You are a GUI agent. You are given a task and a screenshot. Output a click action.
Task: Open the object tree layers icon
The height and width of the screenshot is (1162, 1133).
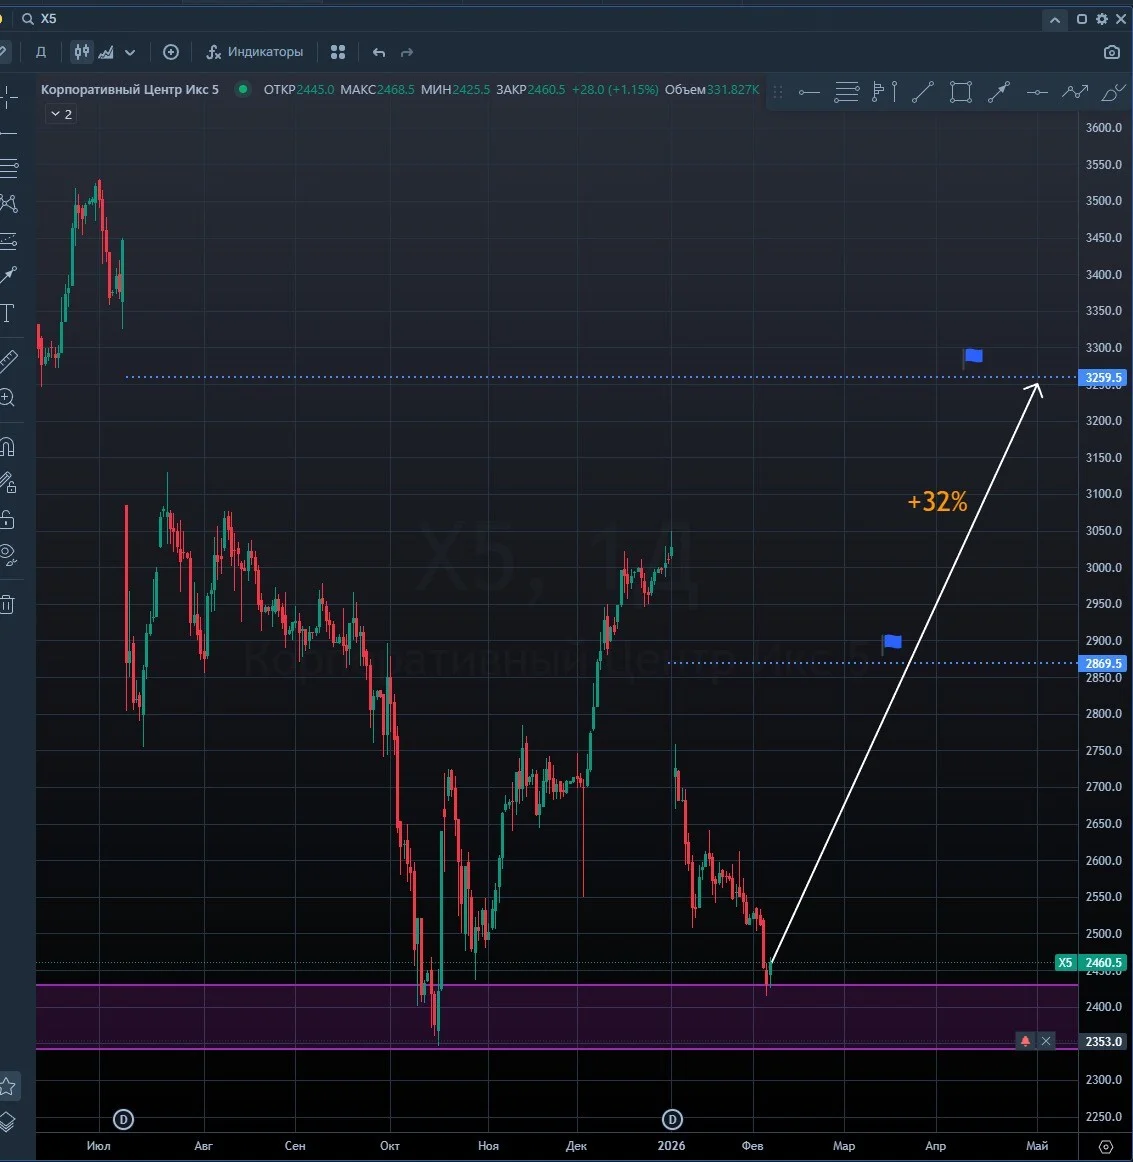click(7, 1122)
